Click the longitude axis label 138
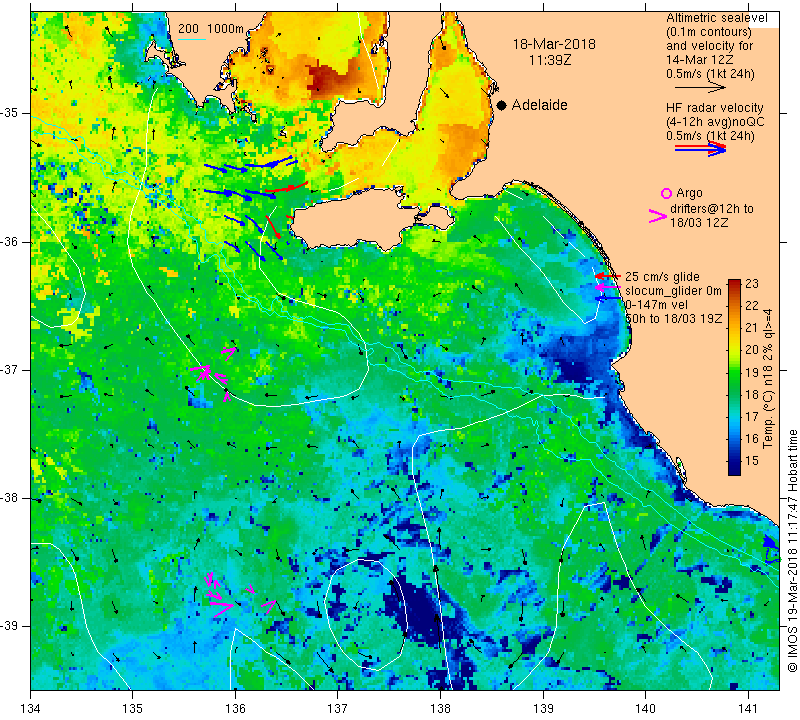The image size is (800, 720). tap(440, 709)
